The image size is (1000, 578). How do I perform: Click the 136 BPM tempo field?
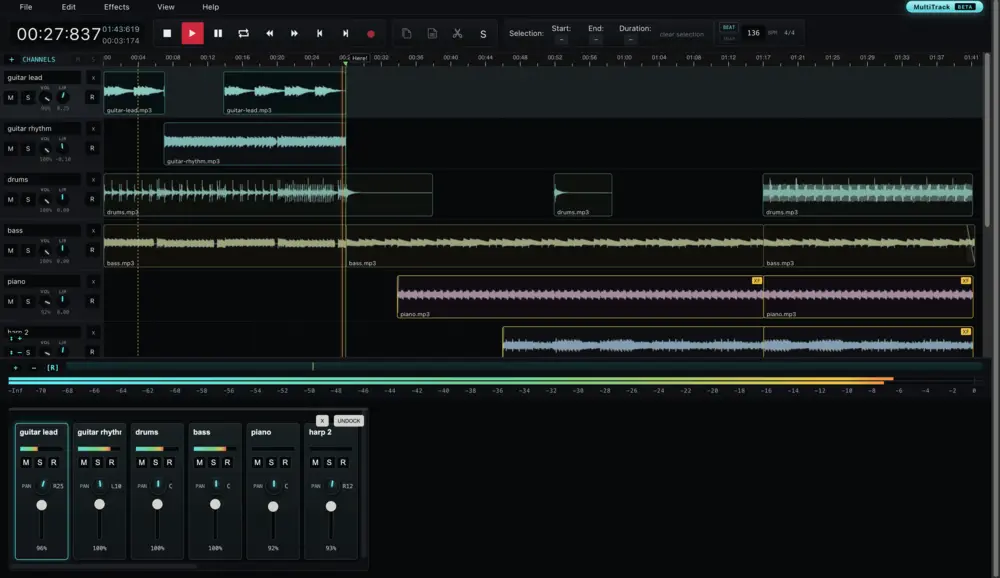753,33
